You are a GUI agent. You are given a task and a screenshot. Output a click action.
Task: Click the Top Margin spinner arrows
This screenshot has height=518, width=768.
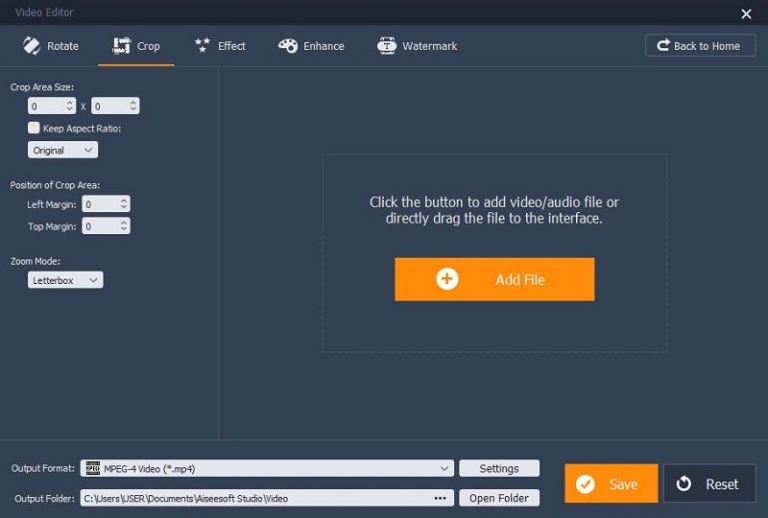(123, 227)
